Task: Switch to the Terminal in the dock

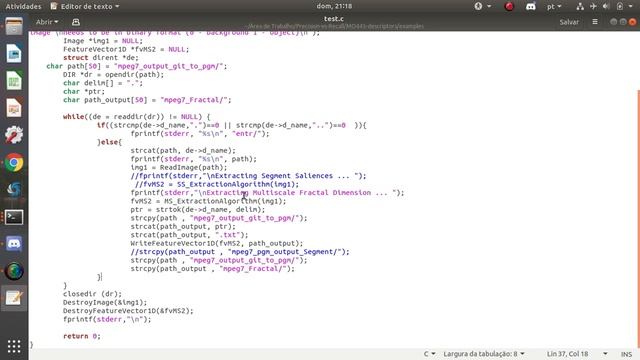Action: (14, 217)
